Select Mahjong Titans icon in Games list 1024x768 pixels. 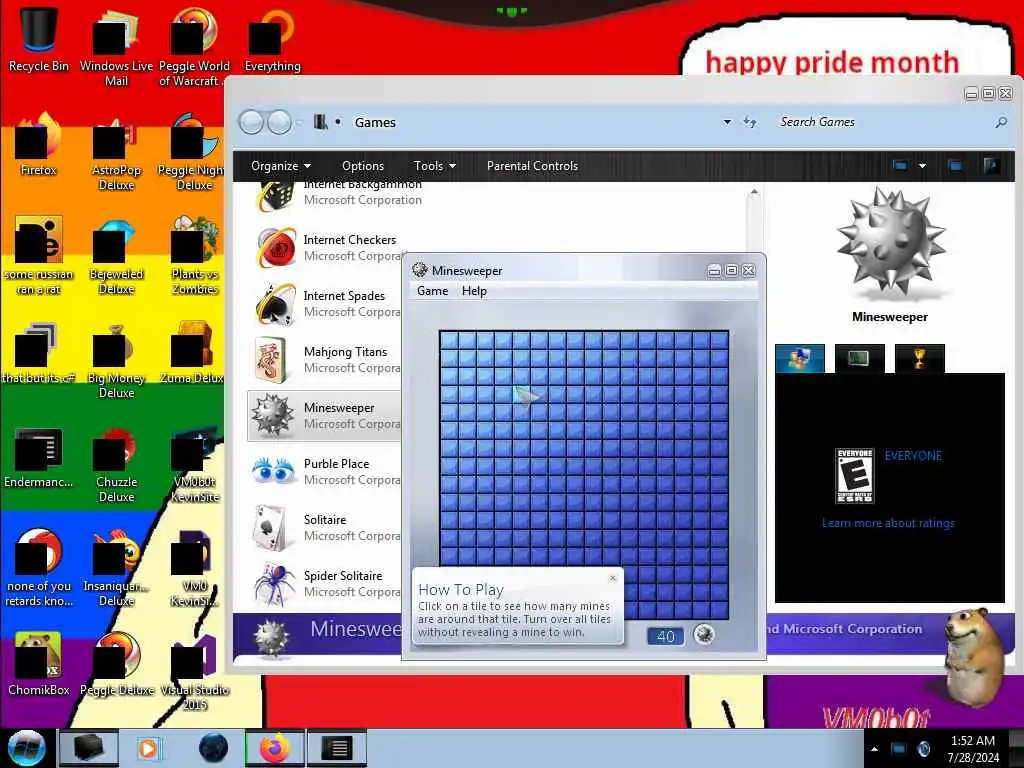pyautogui.click(x=270, y=360)
